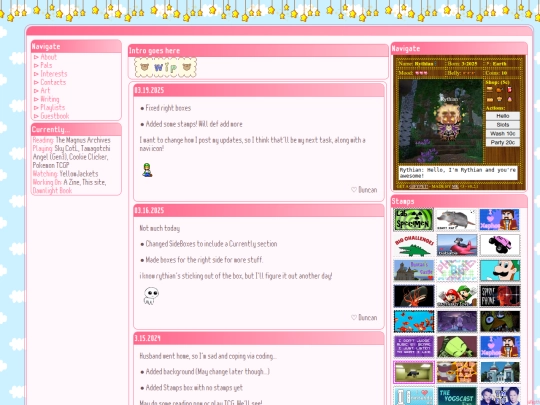Buy the muffin shop item

[499, 99]
